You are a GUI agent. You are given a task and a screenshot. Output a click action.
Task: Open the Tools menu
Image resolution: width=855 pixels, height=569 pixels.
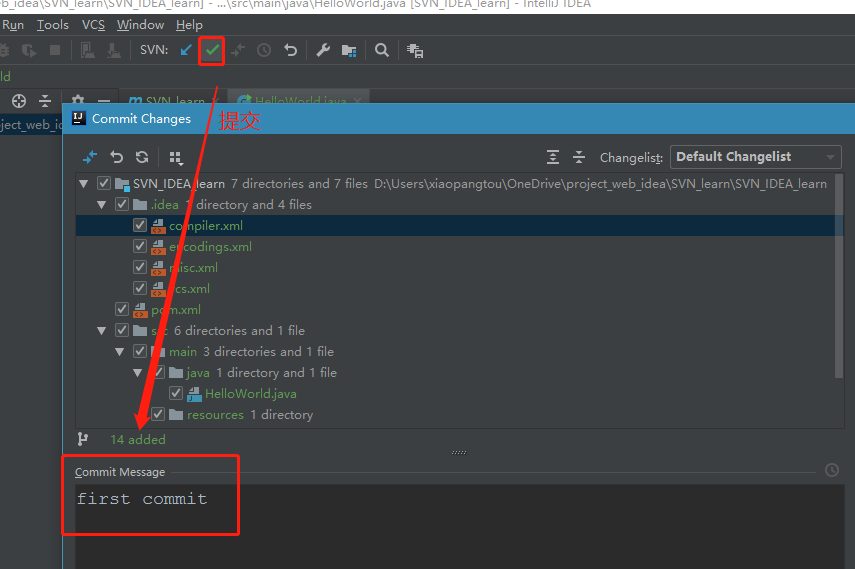pos(53,25)
